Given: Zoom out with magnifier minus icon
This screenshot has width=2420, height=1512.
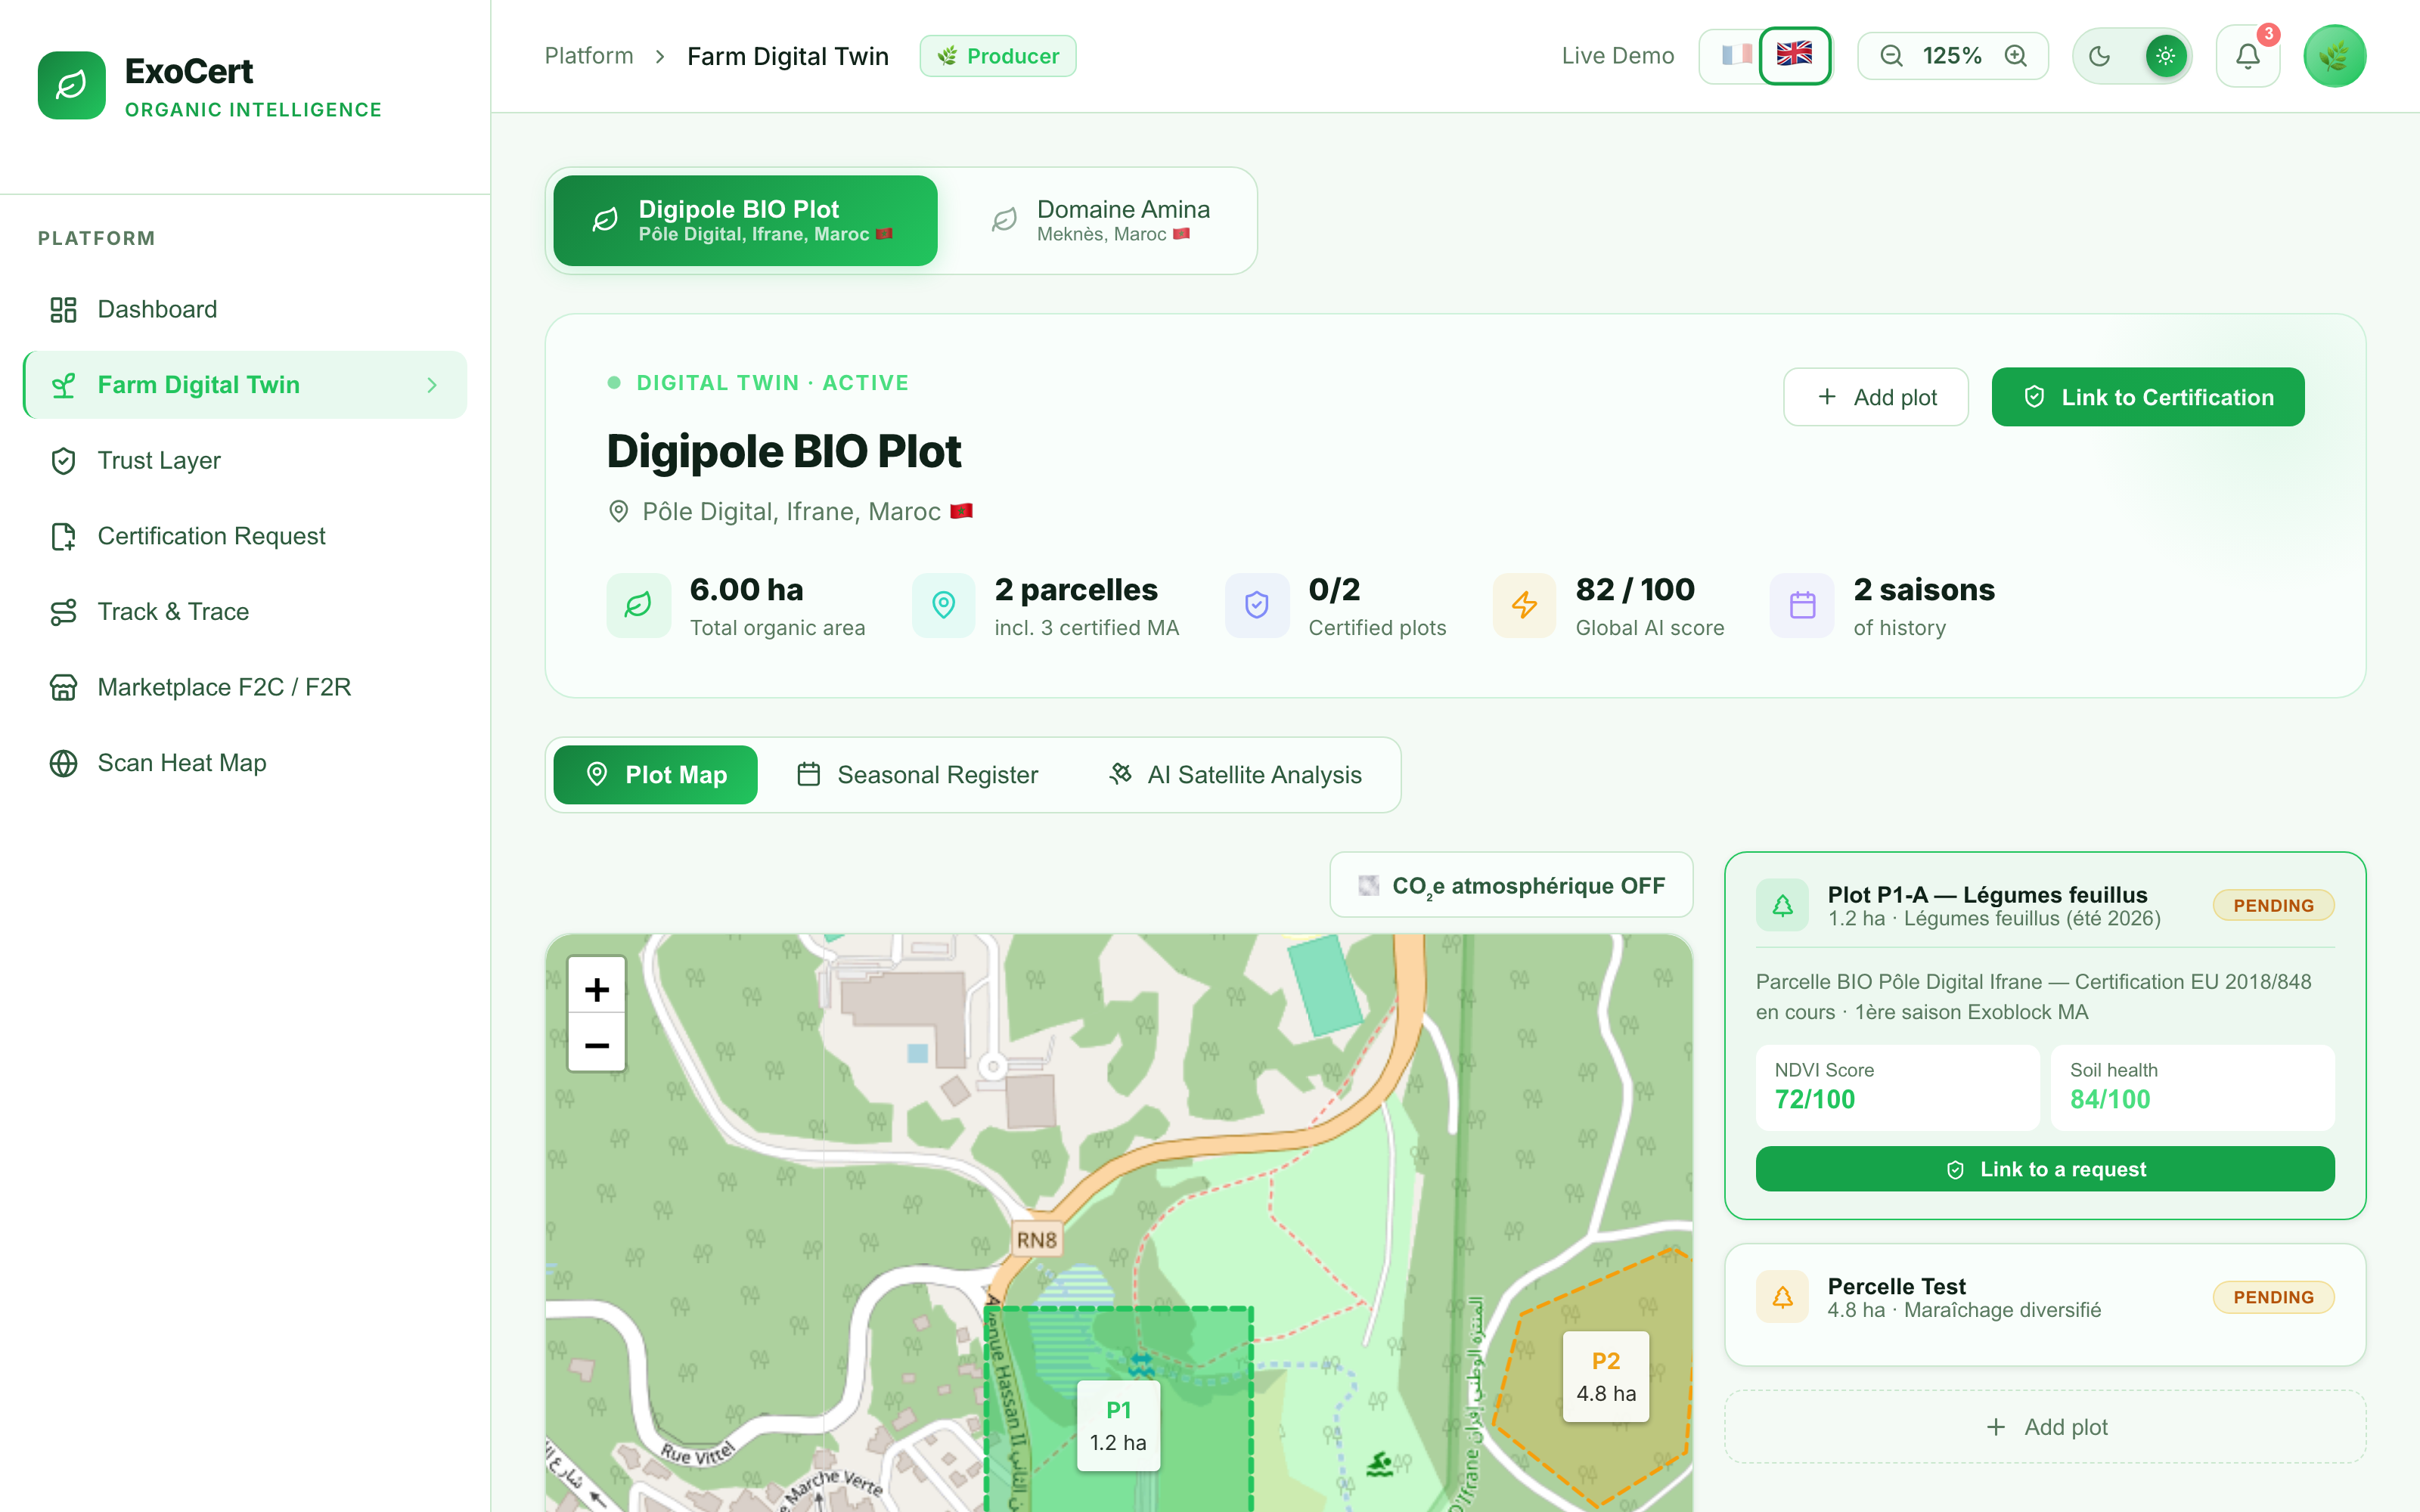Looking at the screenshot, I should pyautogui.click(x=1891, y=56).
